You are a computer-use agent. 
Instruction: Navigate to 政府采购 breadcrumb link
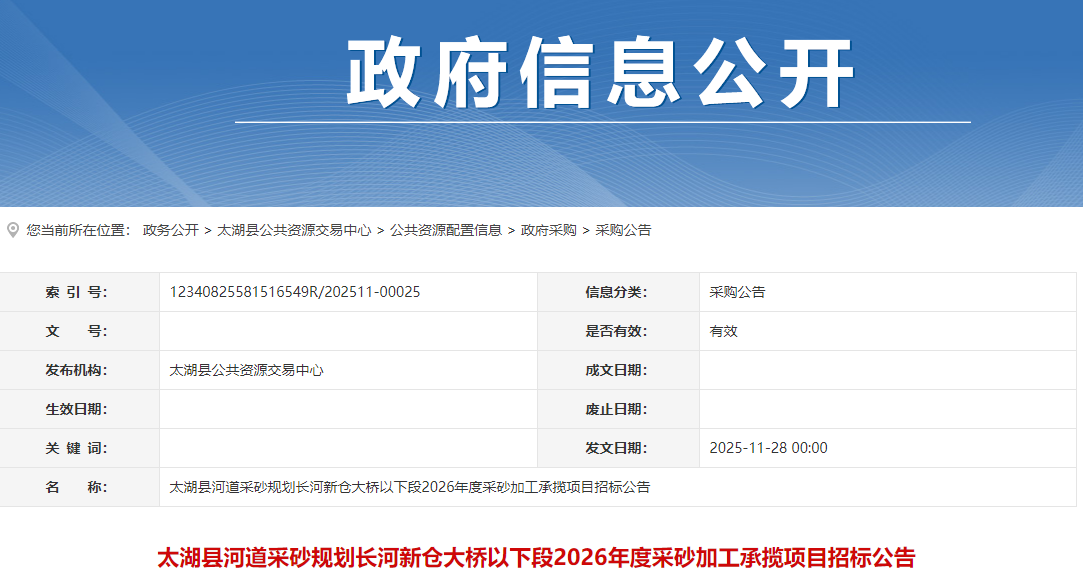(x=548, y=230)
